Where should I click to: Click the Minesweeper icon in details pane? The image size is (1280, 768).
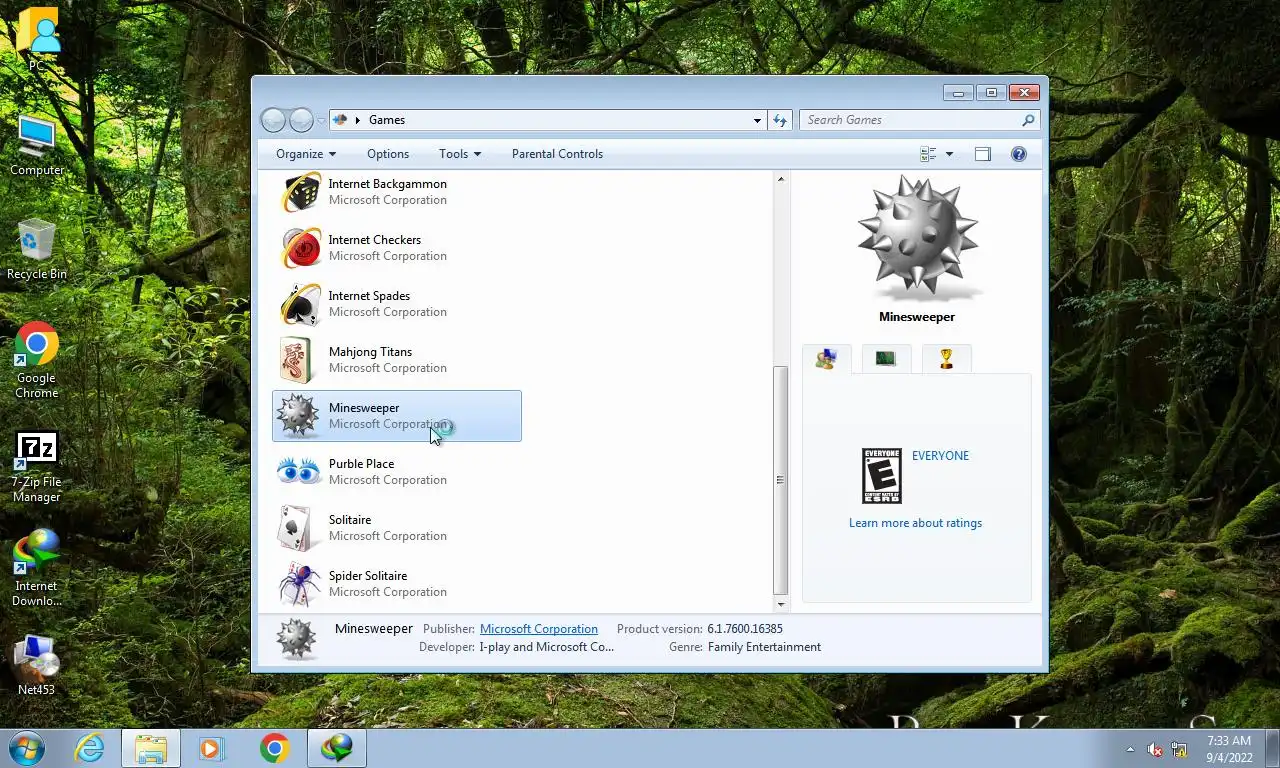click(296, 639)
